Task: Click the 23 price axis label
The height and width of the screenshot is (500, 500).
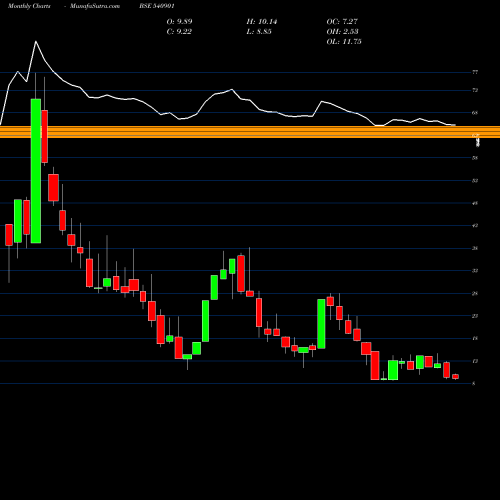Action: pos(475,316)
